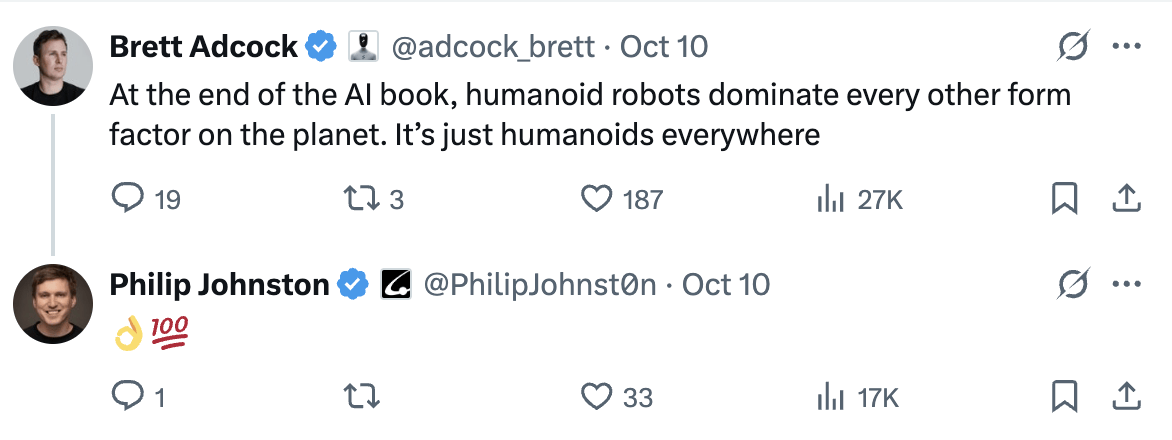Bookmark Brett Adcock's tweet
The image size is (1172, 440).
1065,199
